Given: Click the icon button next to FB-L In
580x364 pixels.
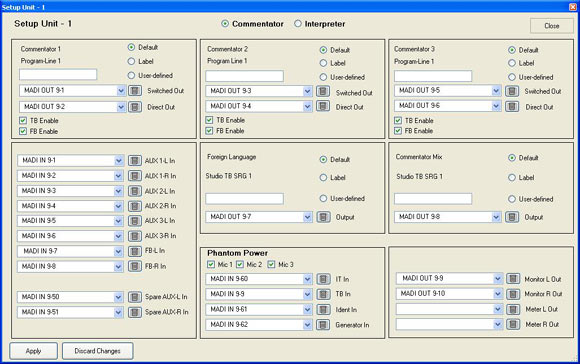Looking at the screenshot, I should point(135,251).
